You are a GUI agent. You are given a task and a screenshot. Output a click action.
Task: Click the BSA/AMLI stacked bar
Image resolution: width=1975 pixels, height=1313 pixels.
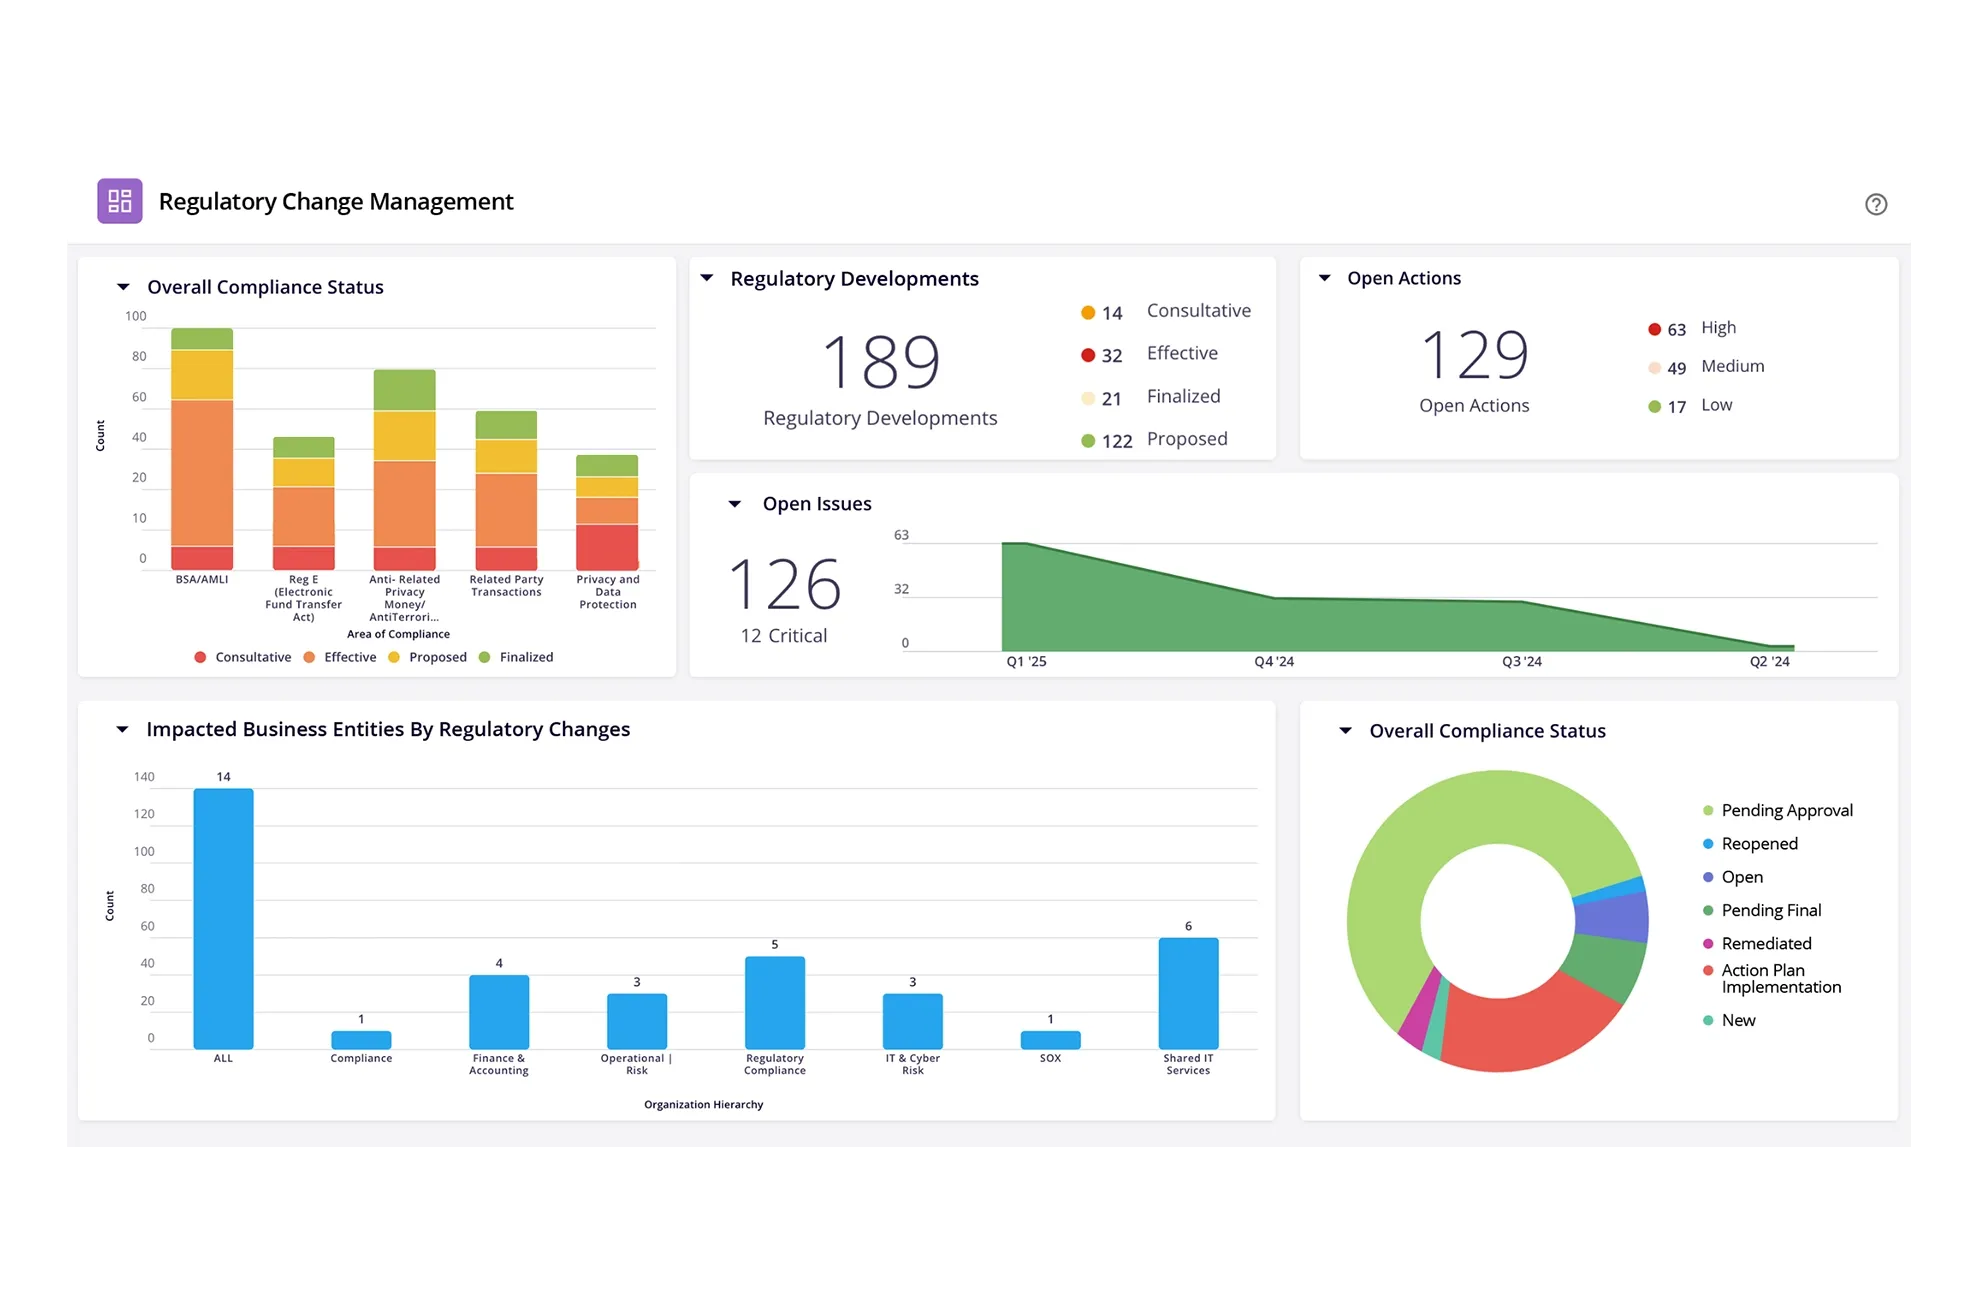click(x=202, y=450)
